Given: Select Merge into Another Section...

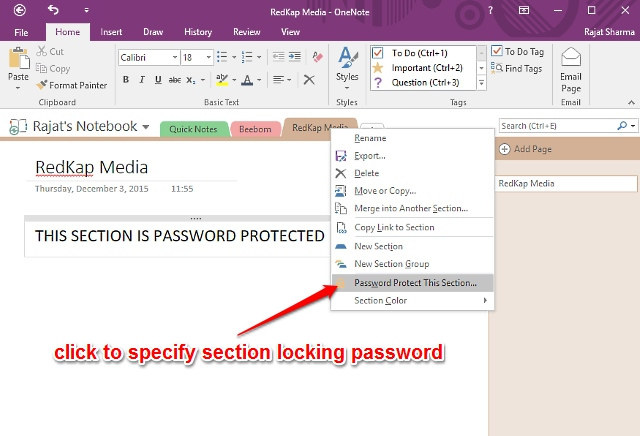Looking at the screenshot, I should [x=412, y=208].
